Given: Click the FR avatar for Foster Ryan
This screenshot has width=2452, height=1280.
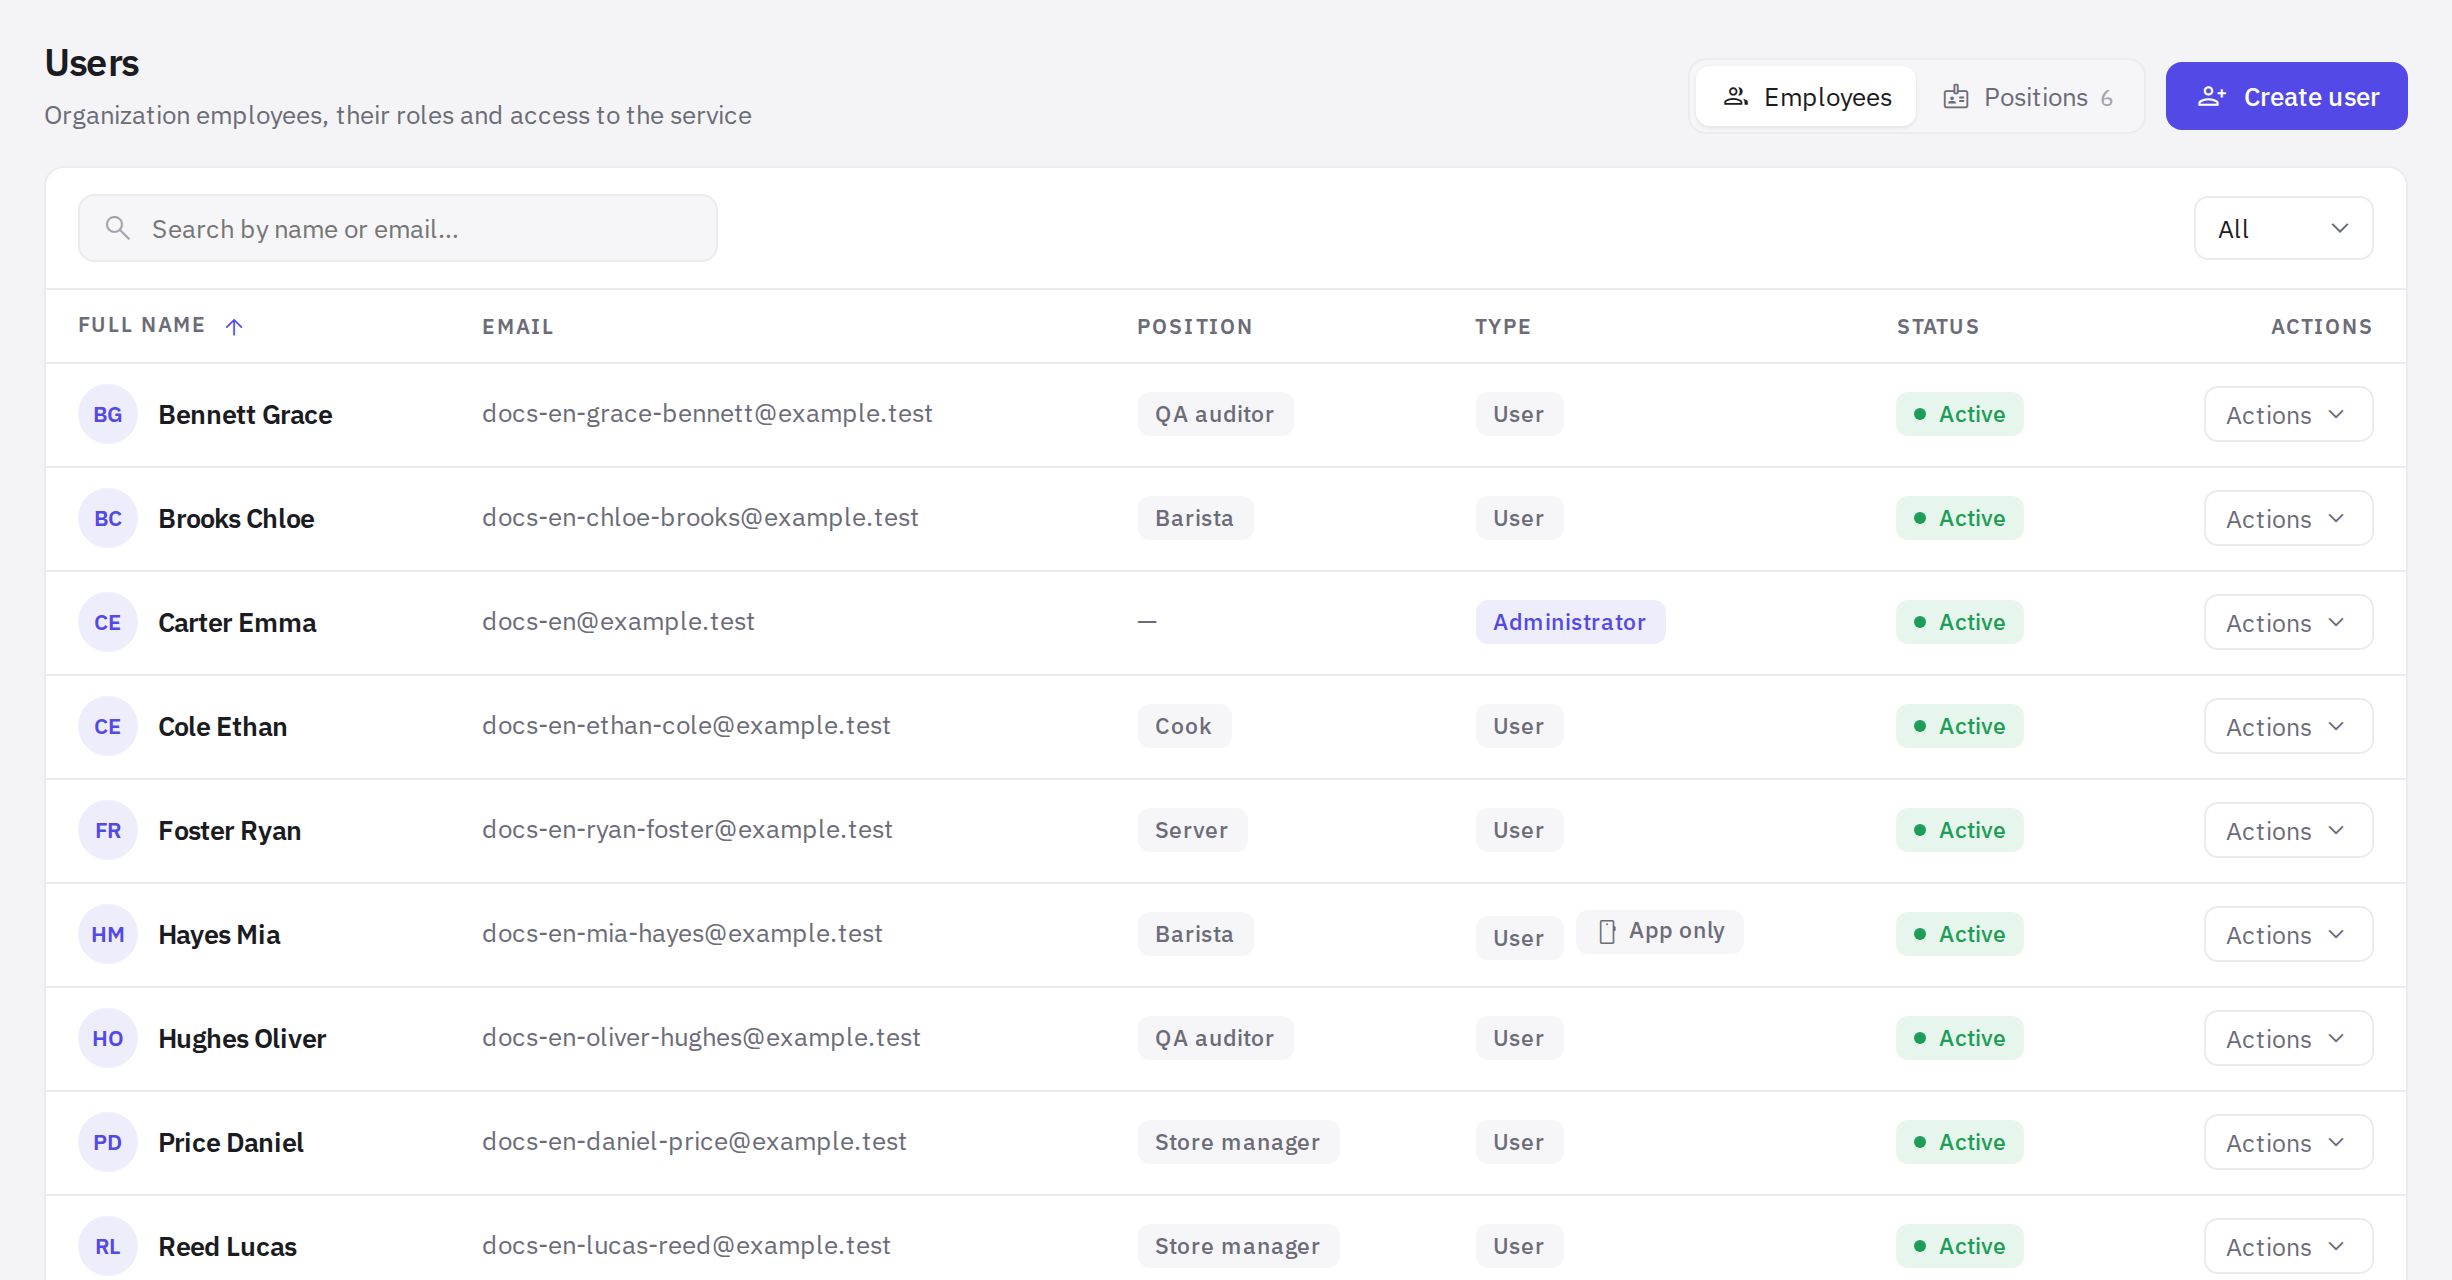Looking at the screenshot, I should (x=108, y=830).
